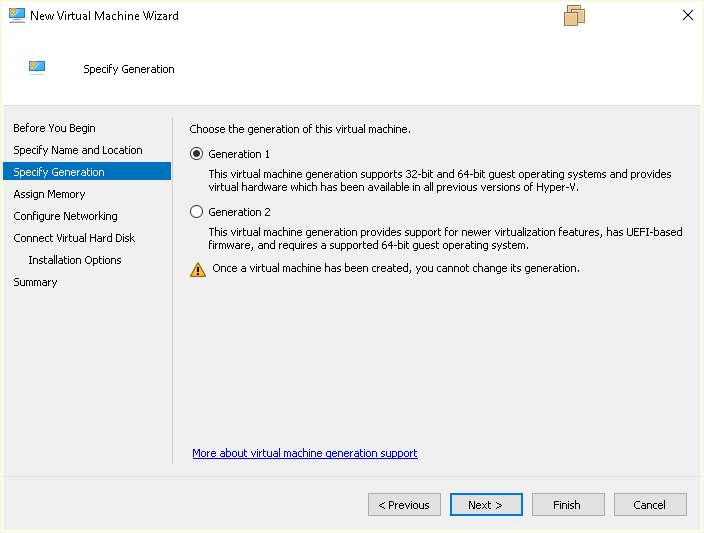Close the wizard window with X

click(687, 16)
